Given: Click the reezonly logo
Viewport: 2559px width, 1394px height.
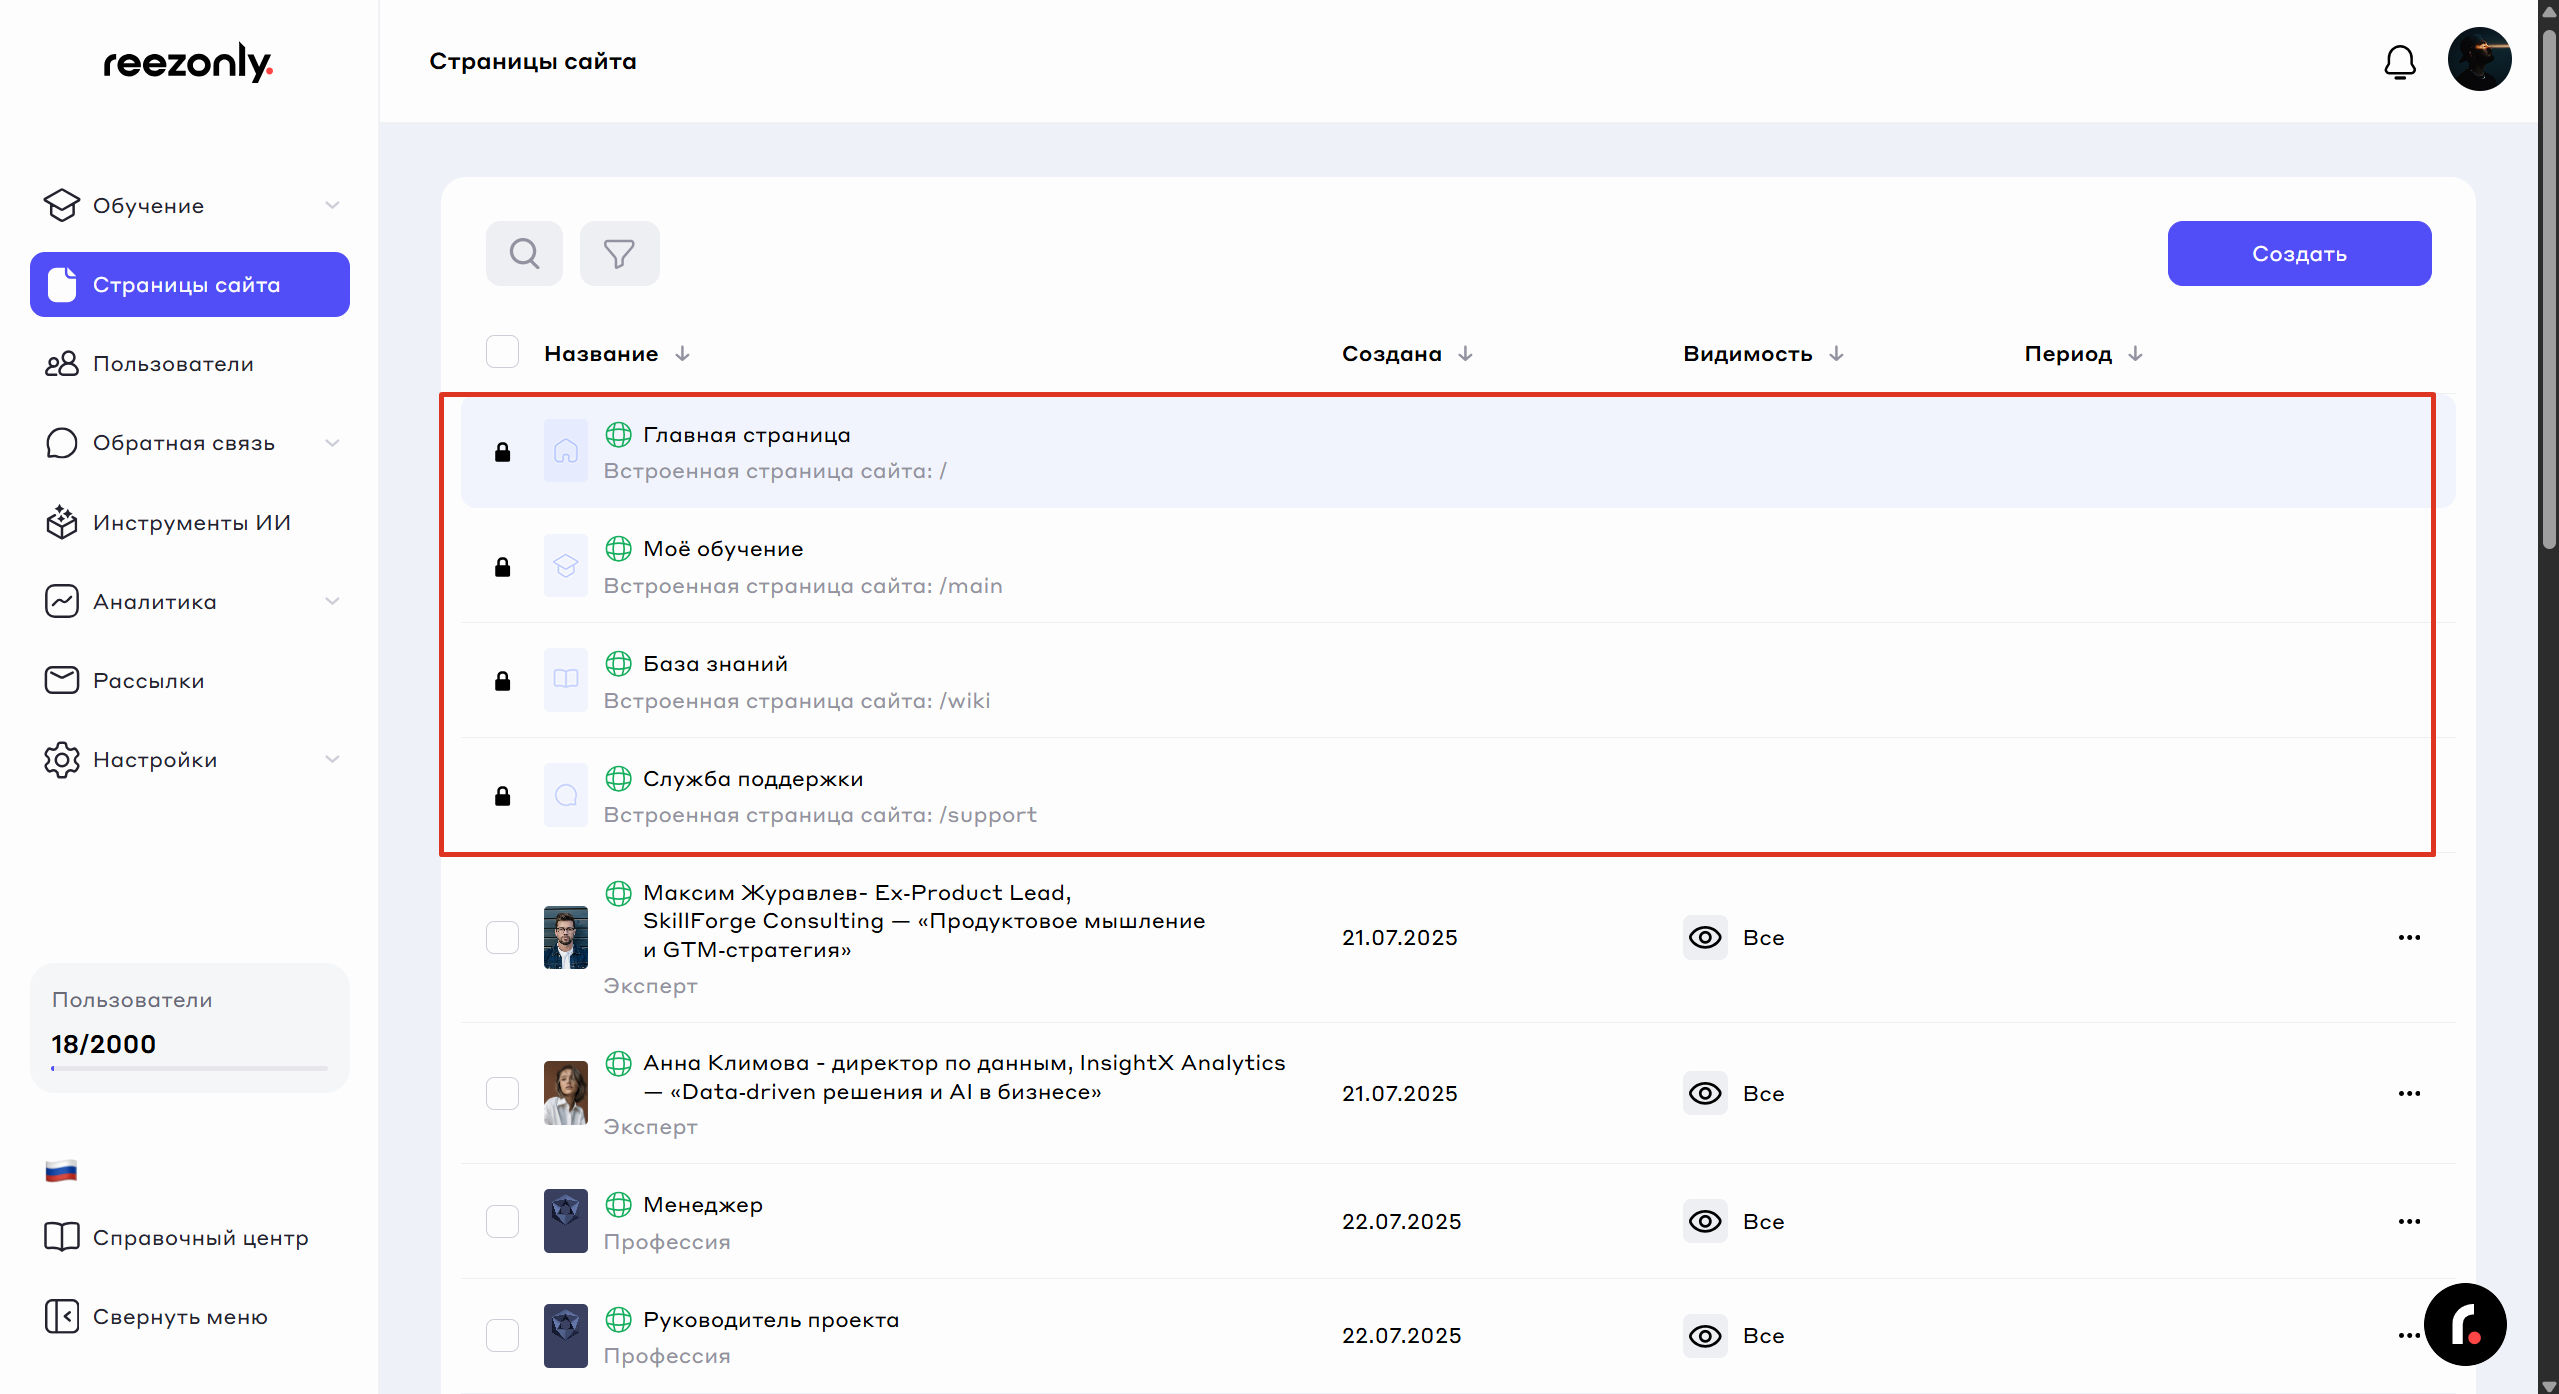Looking at the screenshot, I should pos(188,62).
